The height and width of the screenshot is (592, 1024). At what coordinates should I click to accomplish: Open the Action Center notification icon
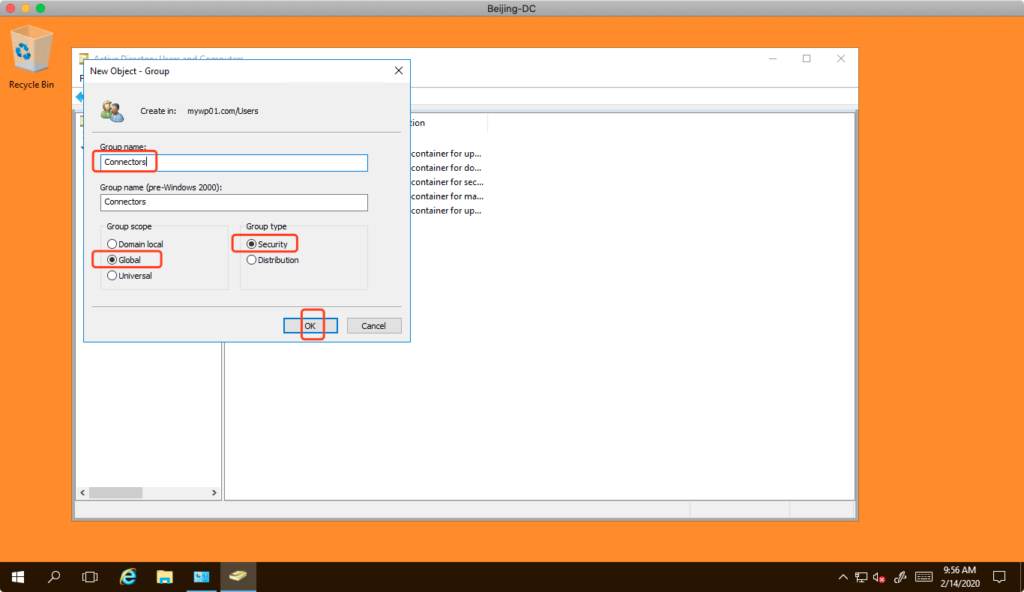pos(998,577)
